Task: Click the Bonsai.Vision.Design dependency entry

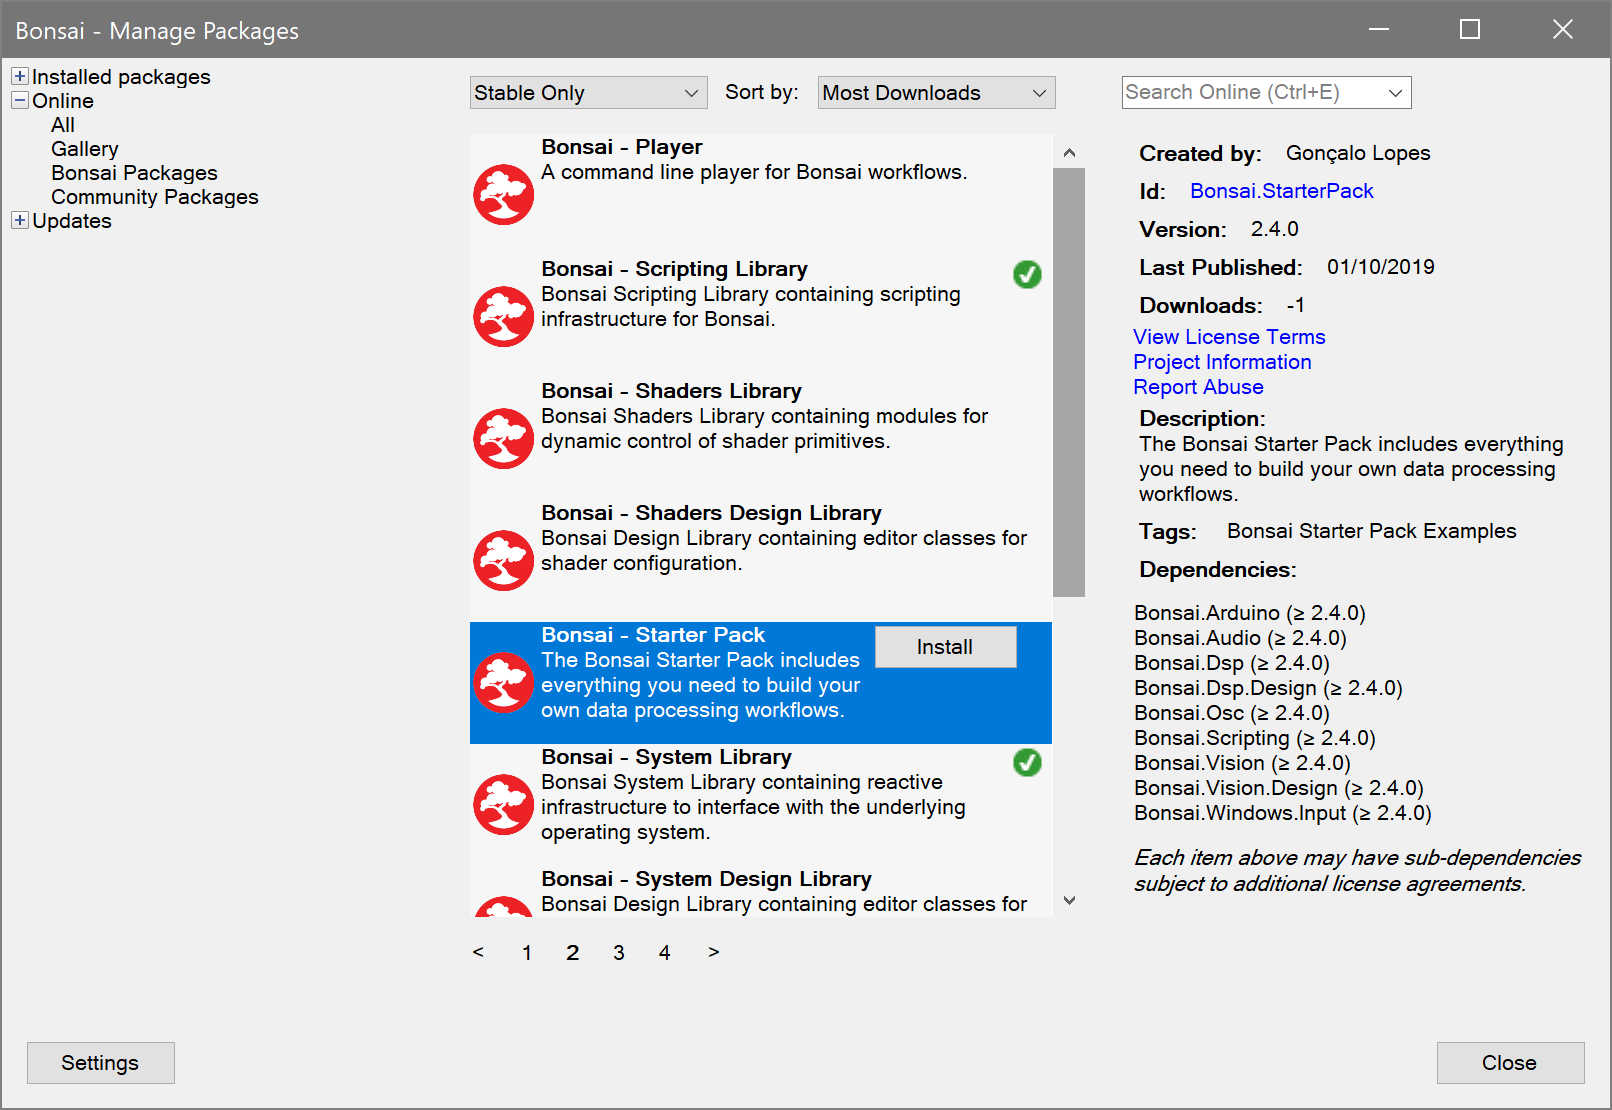Action: pos(1279,788)
